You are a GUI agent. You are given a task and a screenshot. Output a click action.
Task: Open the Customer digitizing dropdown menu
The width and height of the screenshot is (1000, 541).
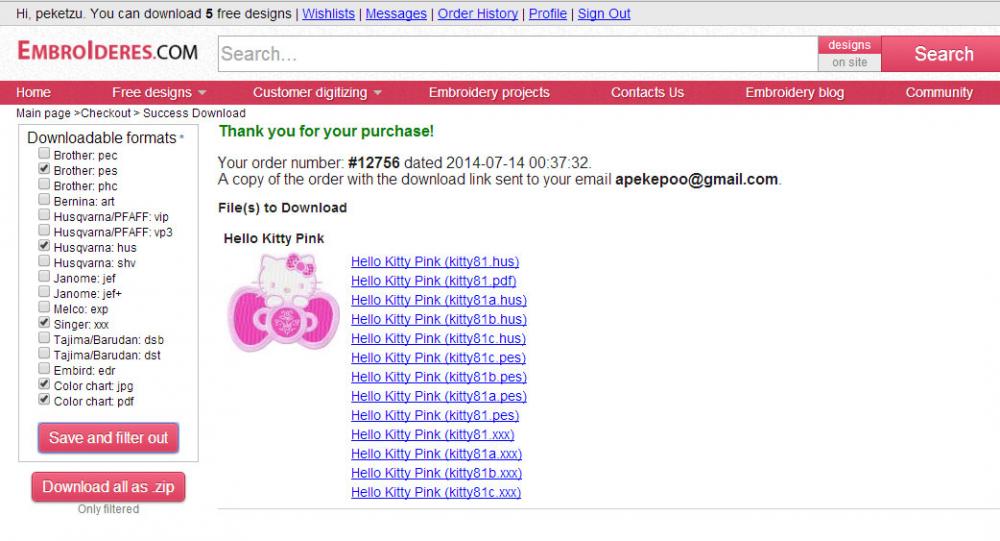click(317, 92)
